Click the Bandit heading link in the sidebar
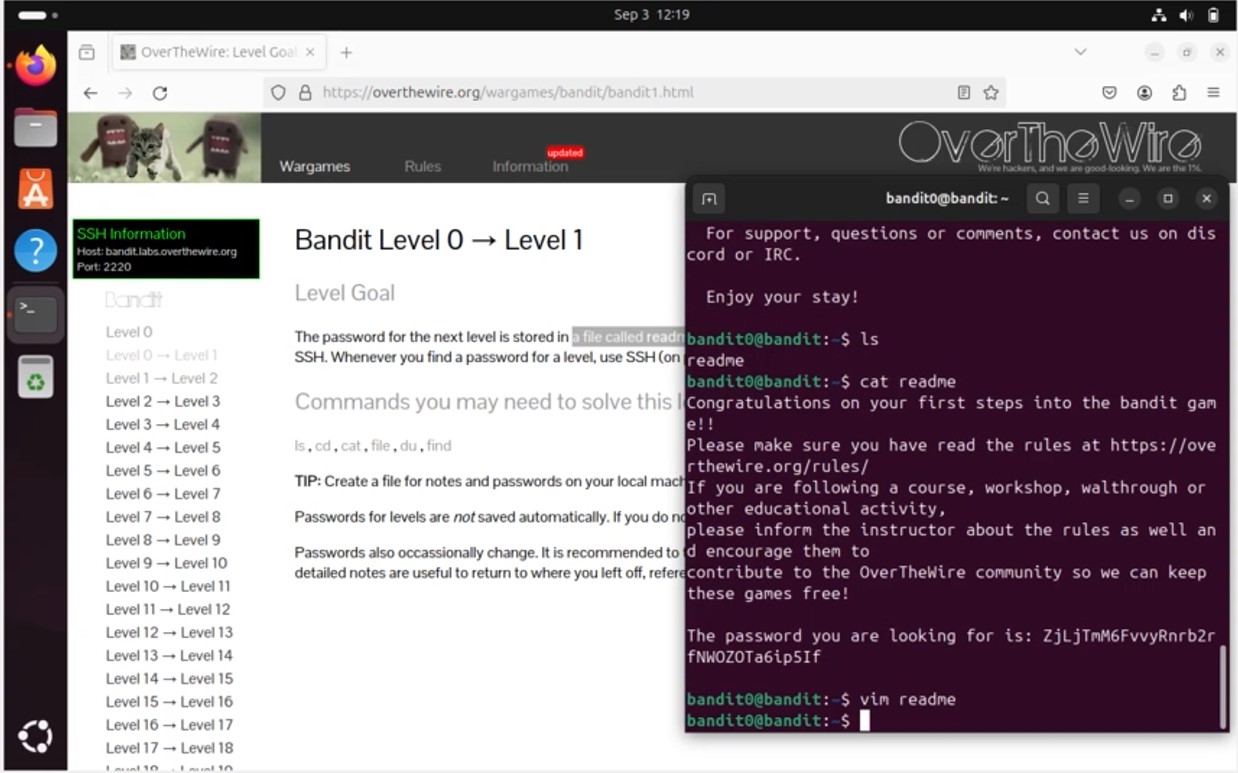The height and width of the screenshot is (773, 1238). point(133,300)
